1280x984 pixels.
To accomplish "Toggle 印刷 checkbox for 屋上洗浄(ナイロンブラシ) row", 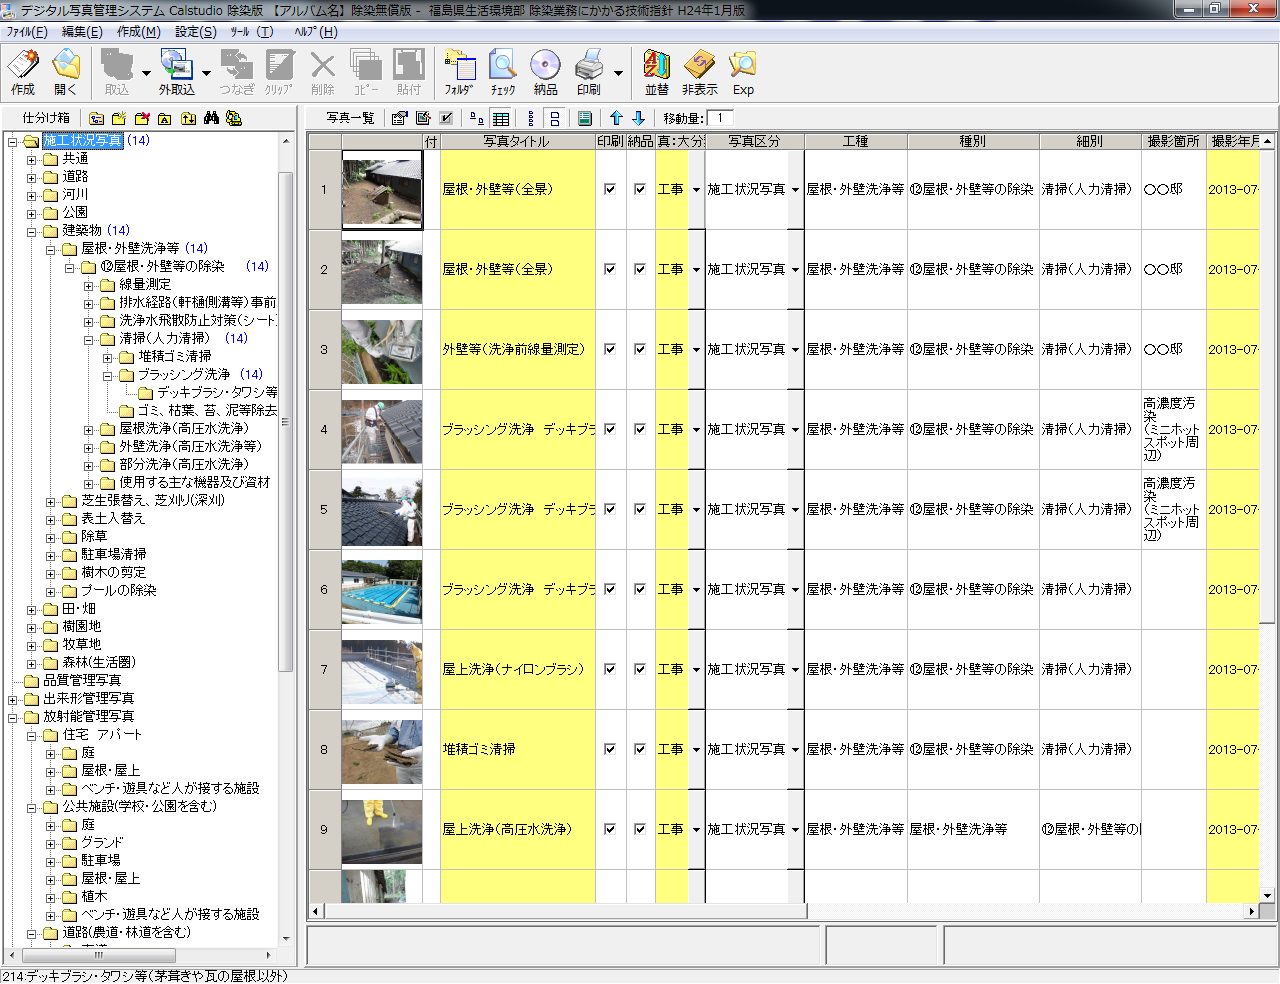I will 610,669.
